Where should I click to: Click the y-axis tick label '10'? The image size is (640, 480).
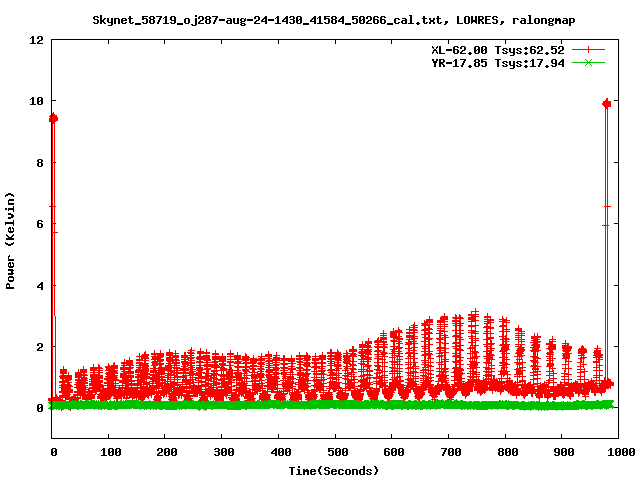(36, 101)
